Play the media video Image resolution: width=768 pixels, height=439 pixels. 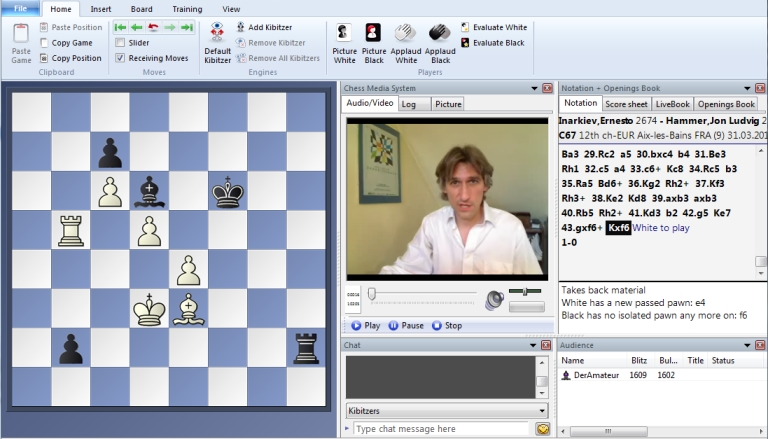(x=365, y=325)
